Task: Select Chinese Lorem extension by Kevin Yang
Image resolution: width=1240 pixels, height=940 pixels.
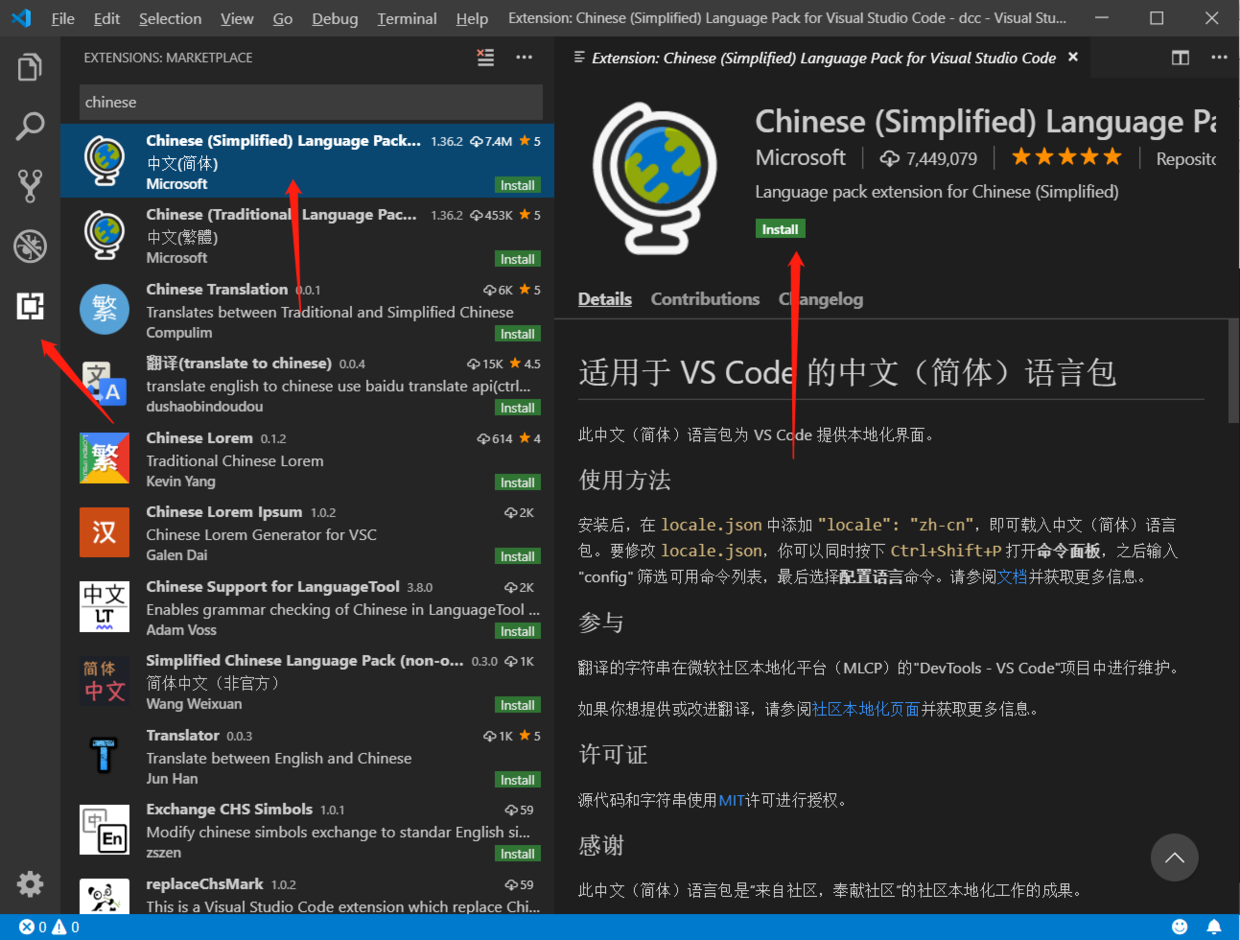Action: [307, 458]
